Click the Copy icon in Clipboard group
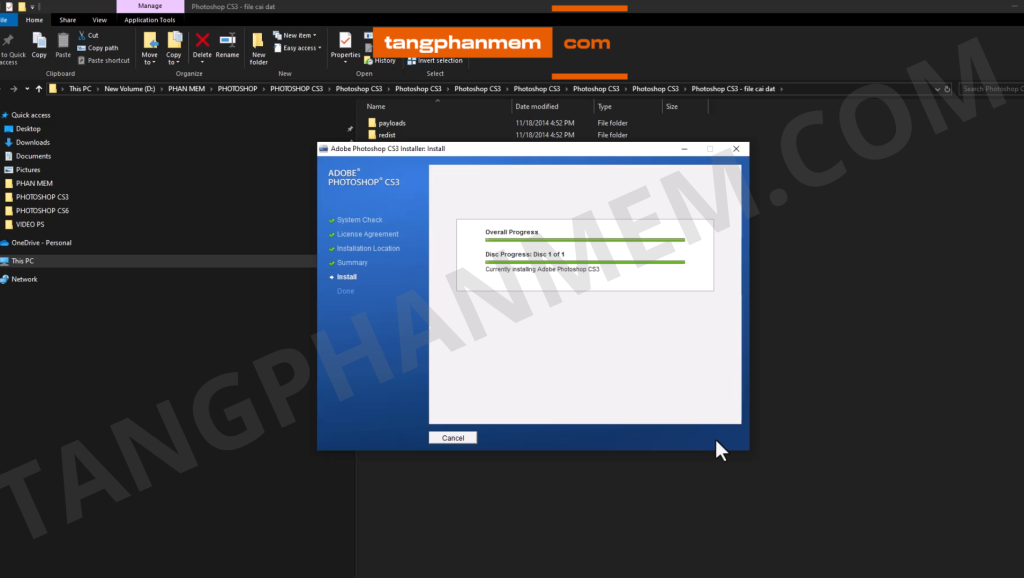 click(39, 44)
